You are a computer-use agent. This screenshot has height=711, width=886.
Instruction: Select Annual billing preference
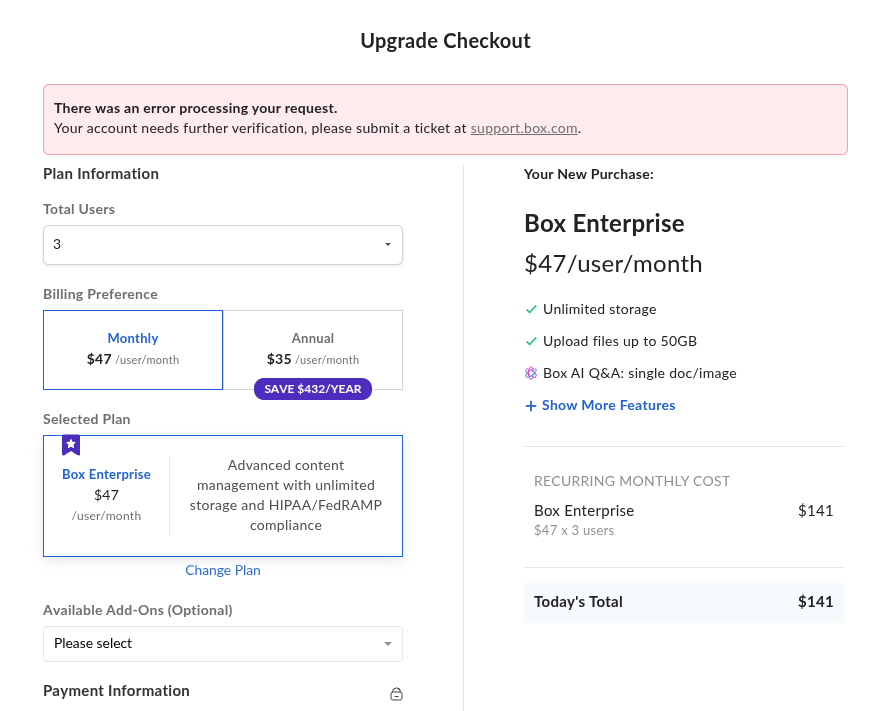tap(313, 349)
